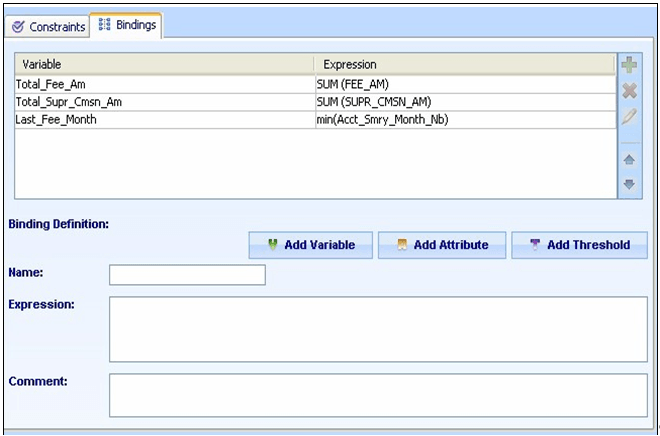Select the Bindings tab
Image resolution: width=660 pixels, height=436 pixels.
126,25
